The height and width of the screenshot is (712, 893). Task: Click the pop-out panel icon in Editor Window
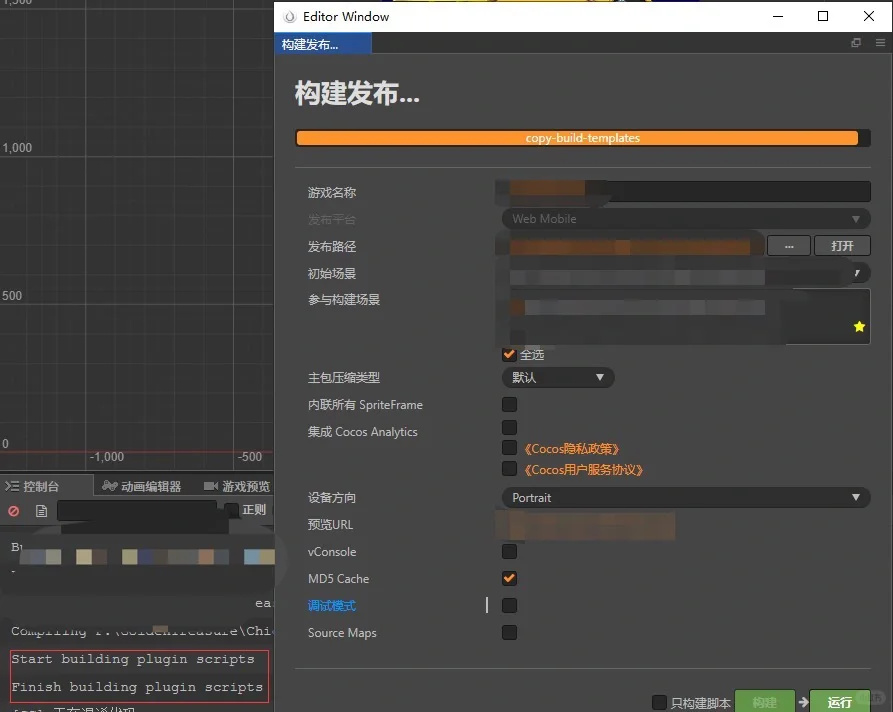pos(855,43)
